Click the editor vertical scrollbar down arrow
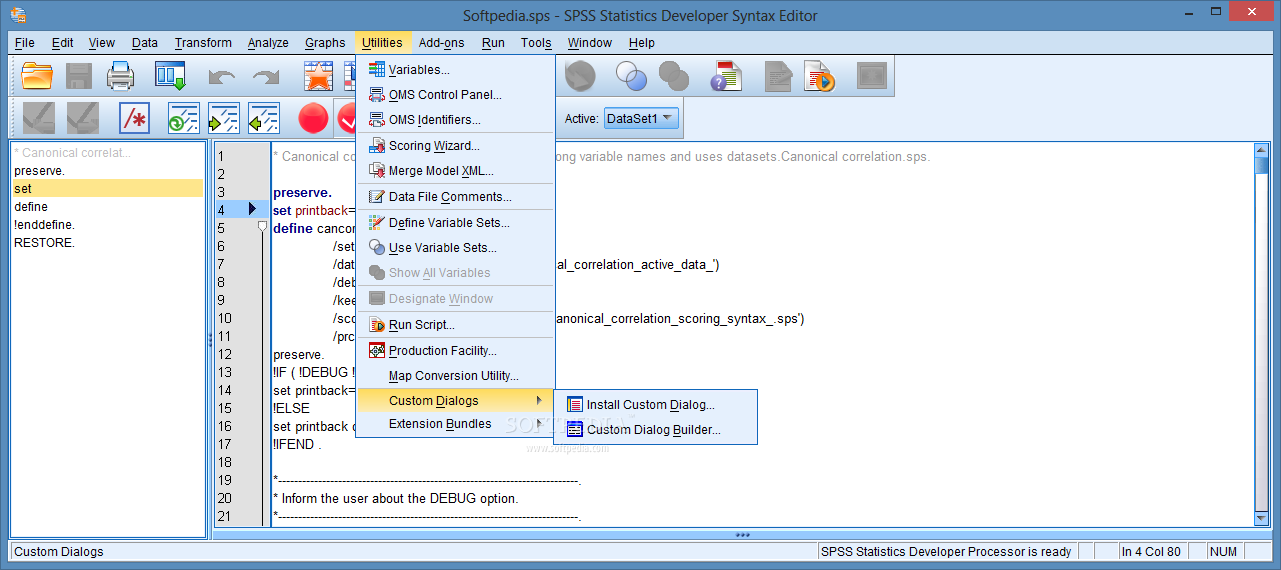 [1262, 517]
